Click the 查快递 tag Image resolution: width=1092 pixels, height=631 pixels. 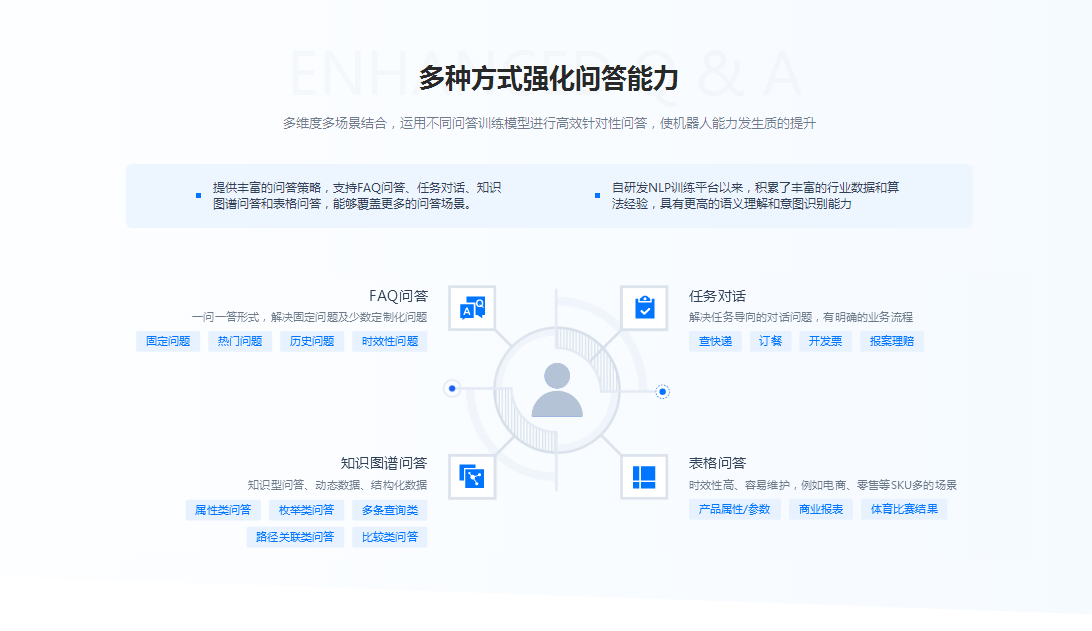(x=715, y=341)
